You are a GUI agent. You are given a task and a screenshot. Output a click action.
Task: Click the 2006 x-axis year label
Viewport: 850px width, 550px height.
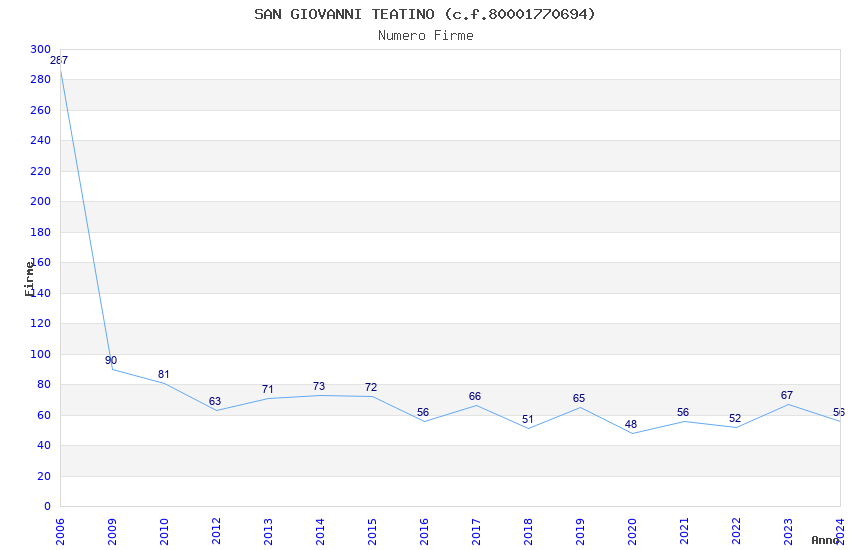coord(60,532)
